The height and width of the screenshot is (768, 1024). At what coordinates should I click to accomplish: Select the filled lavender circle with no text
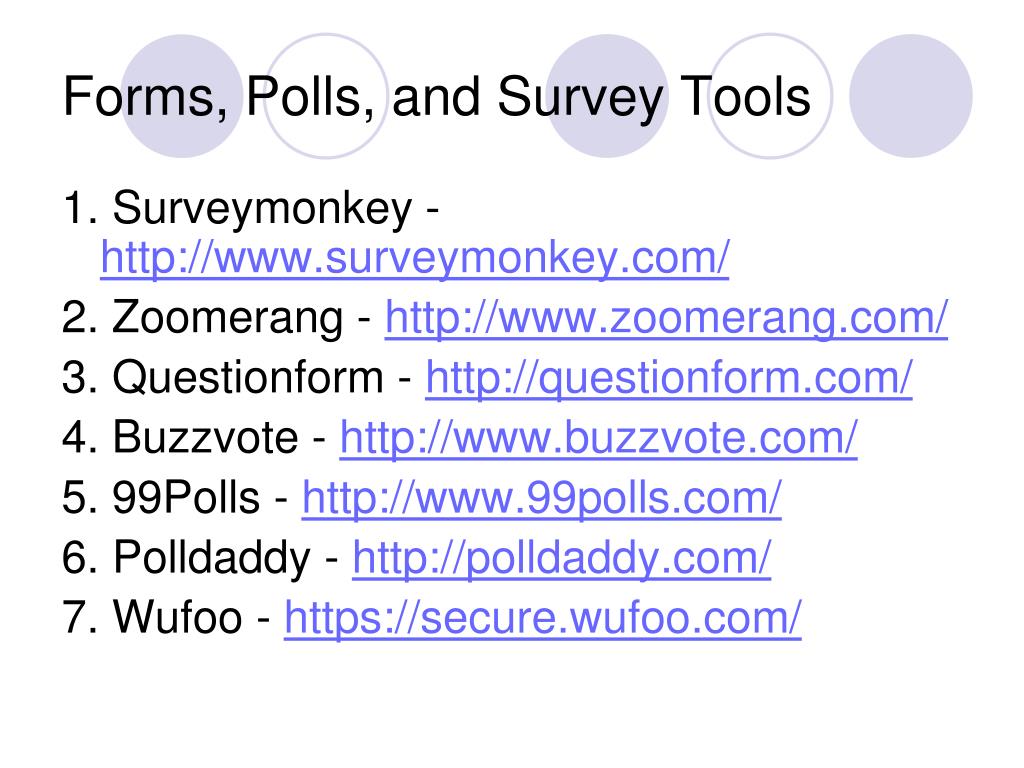click(x=910, y=96)
